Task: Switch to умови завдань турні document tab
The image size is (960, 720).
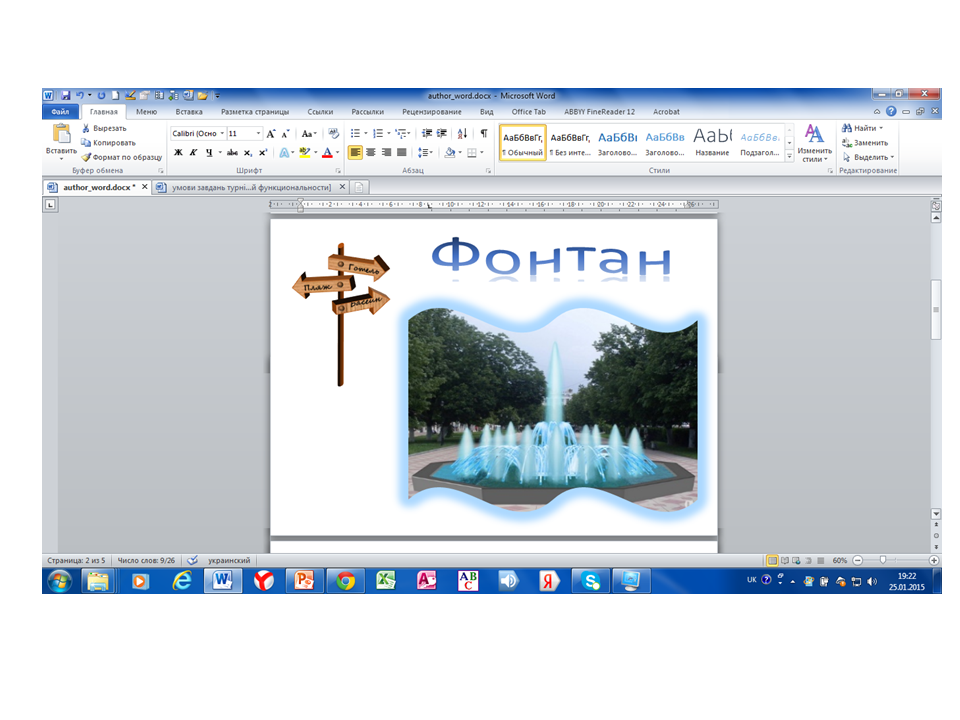Action: click(250, 187)
